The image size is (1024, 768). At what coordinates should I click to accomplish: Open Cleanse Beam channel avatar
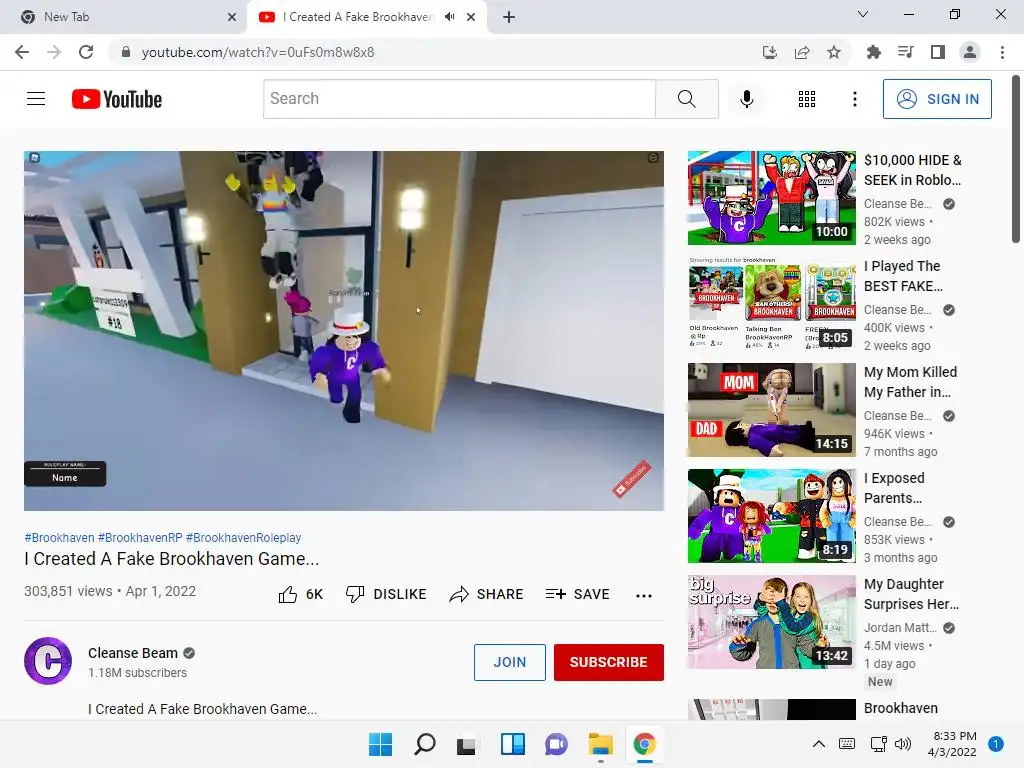48,661
